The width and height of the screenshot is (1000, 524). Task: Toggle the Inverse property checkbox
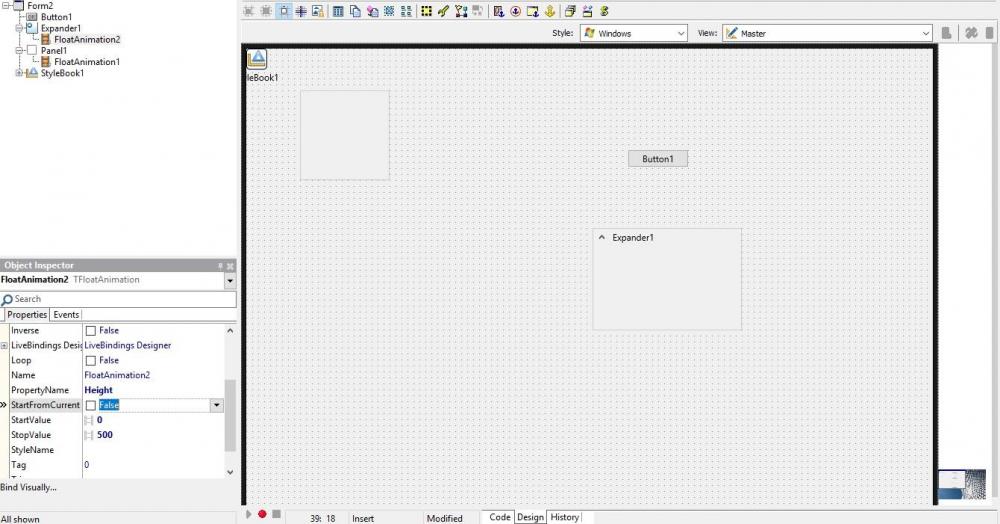pos(91,331)
